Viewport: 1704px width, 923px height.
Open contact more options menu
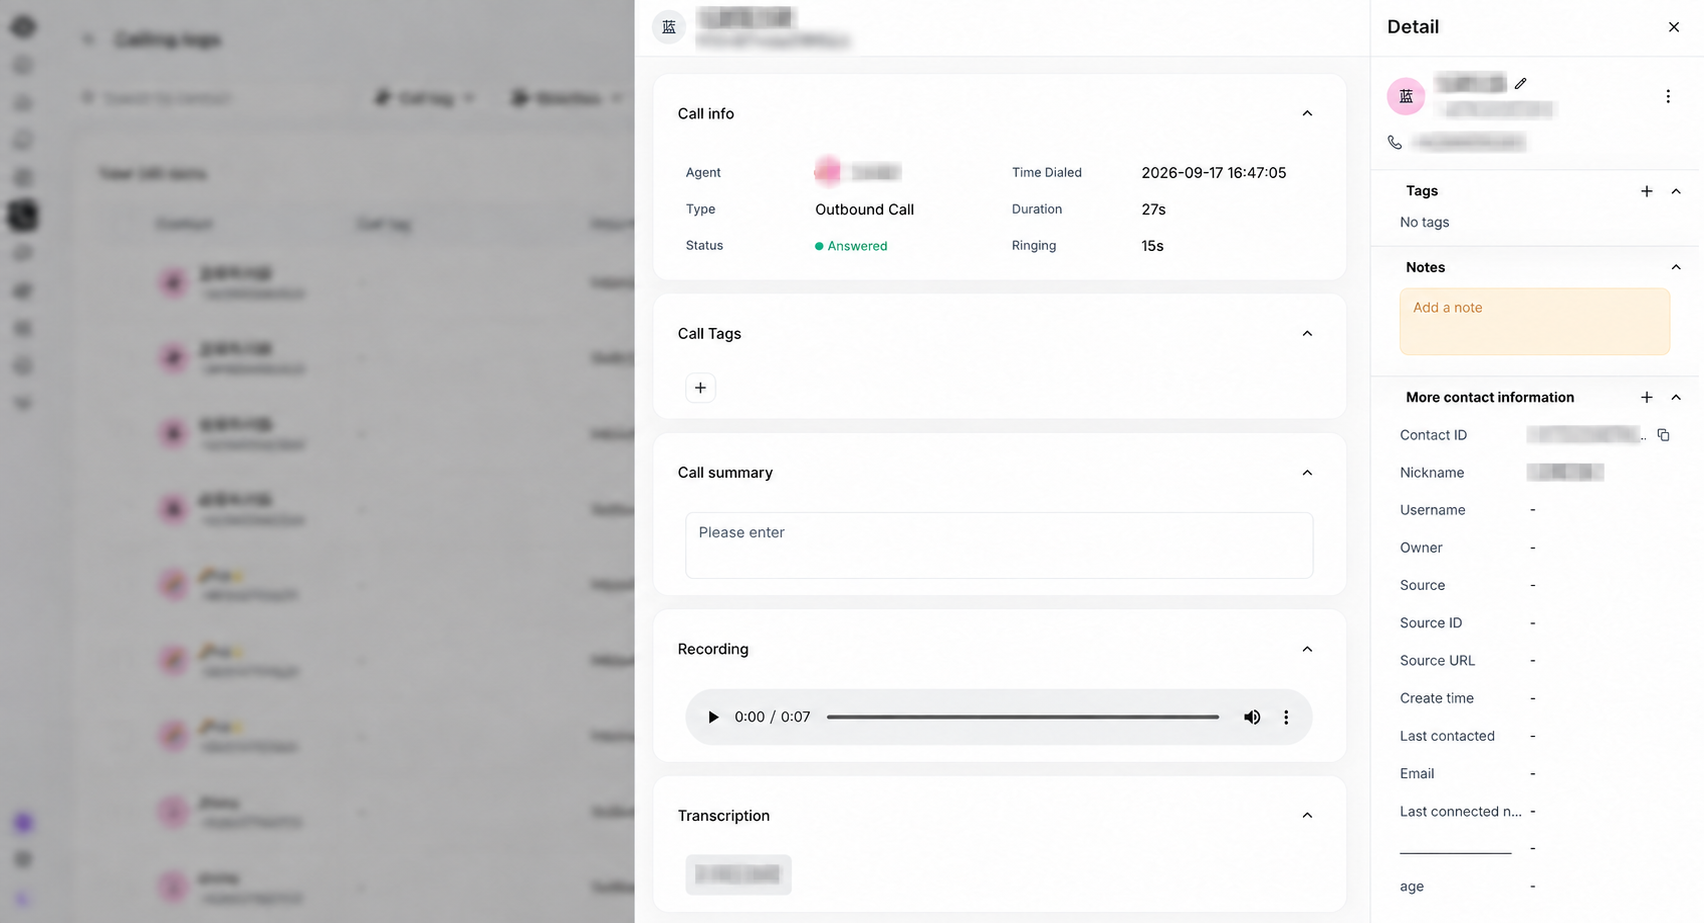pyautogui.click(x=1668, y=96)
